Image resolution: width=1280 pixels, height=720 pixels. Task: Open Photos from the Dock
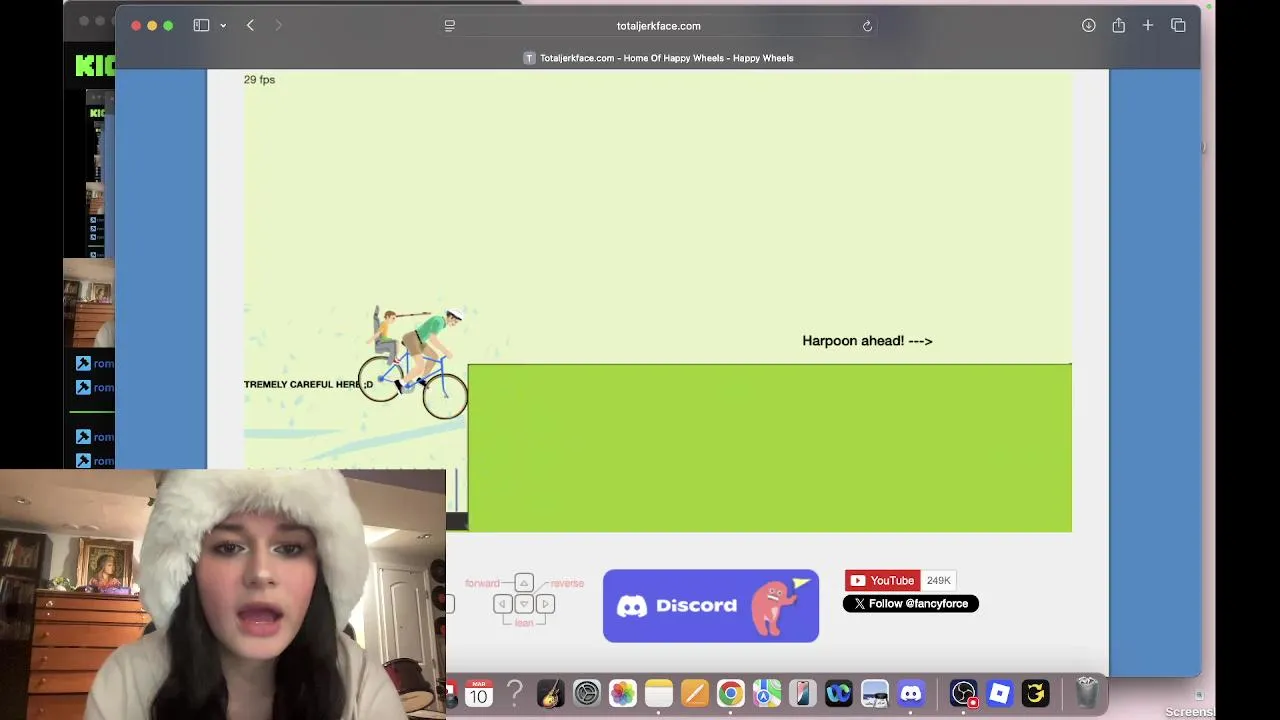point(622,693)
